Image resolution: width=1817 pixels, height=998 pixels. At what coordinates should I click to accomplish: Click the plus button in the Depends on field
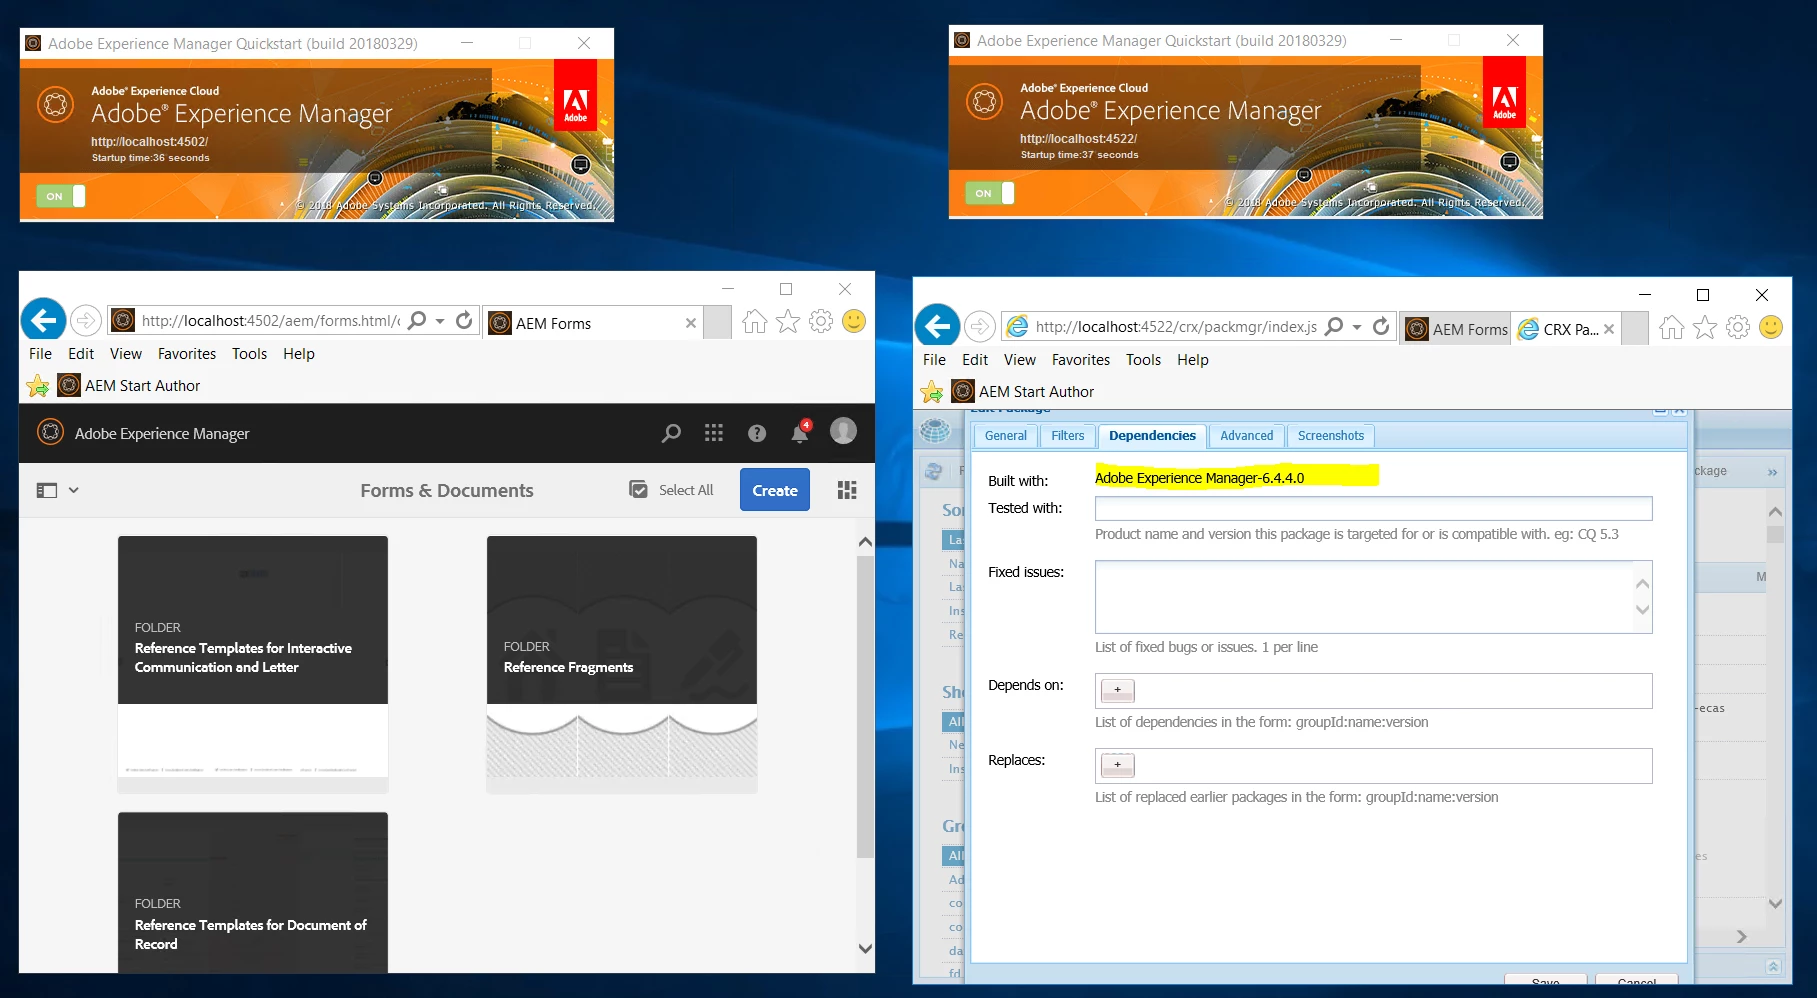[1117, 690]
